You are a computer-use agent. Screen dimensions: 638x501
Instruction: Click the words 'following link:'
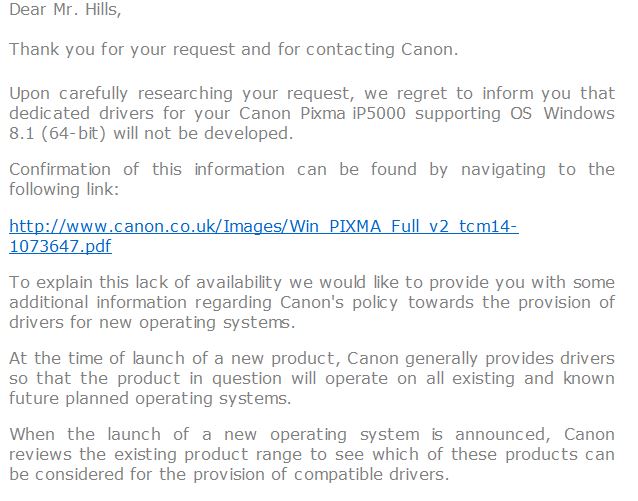(64, 189)
